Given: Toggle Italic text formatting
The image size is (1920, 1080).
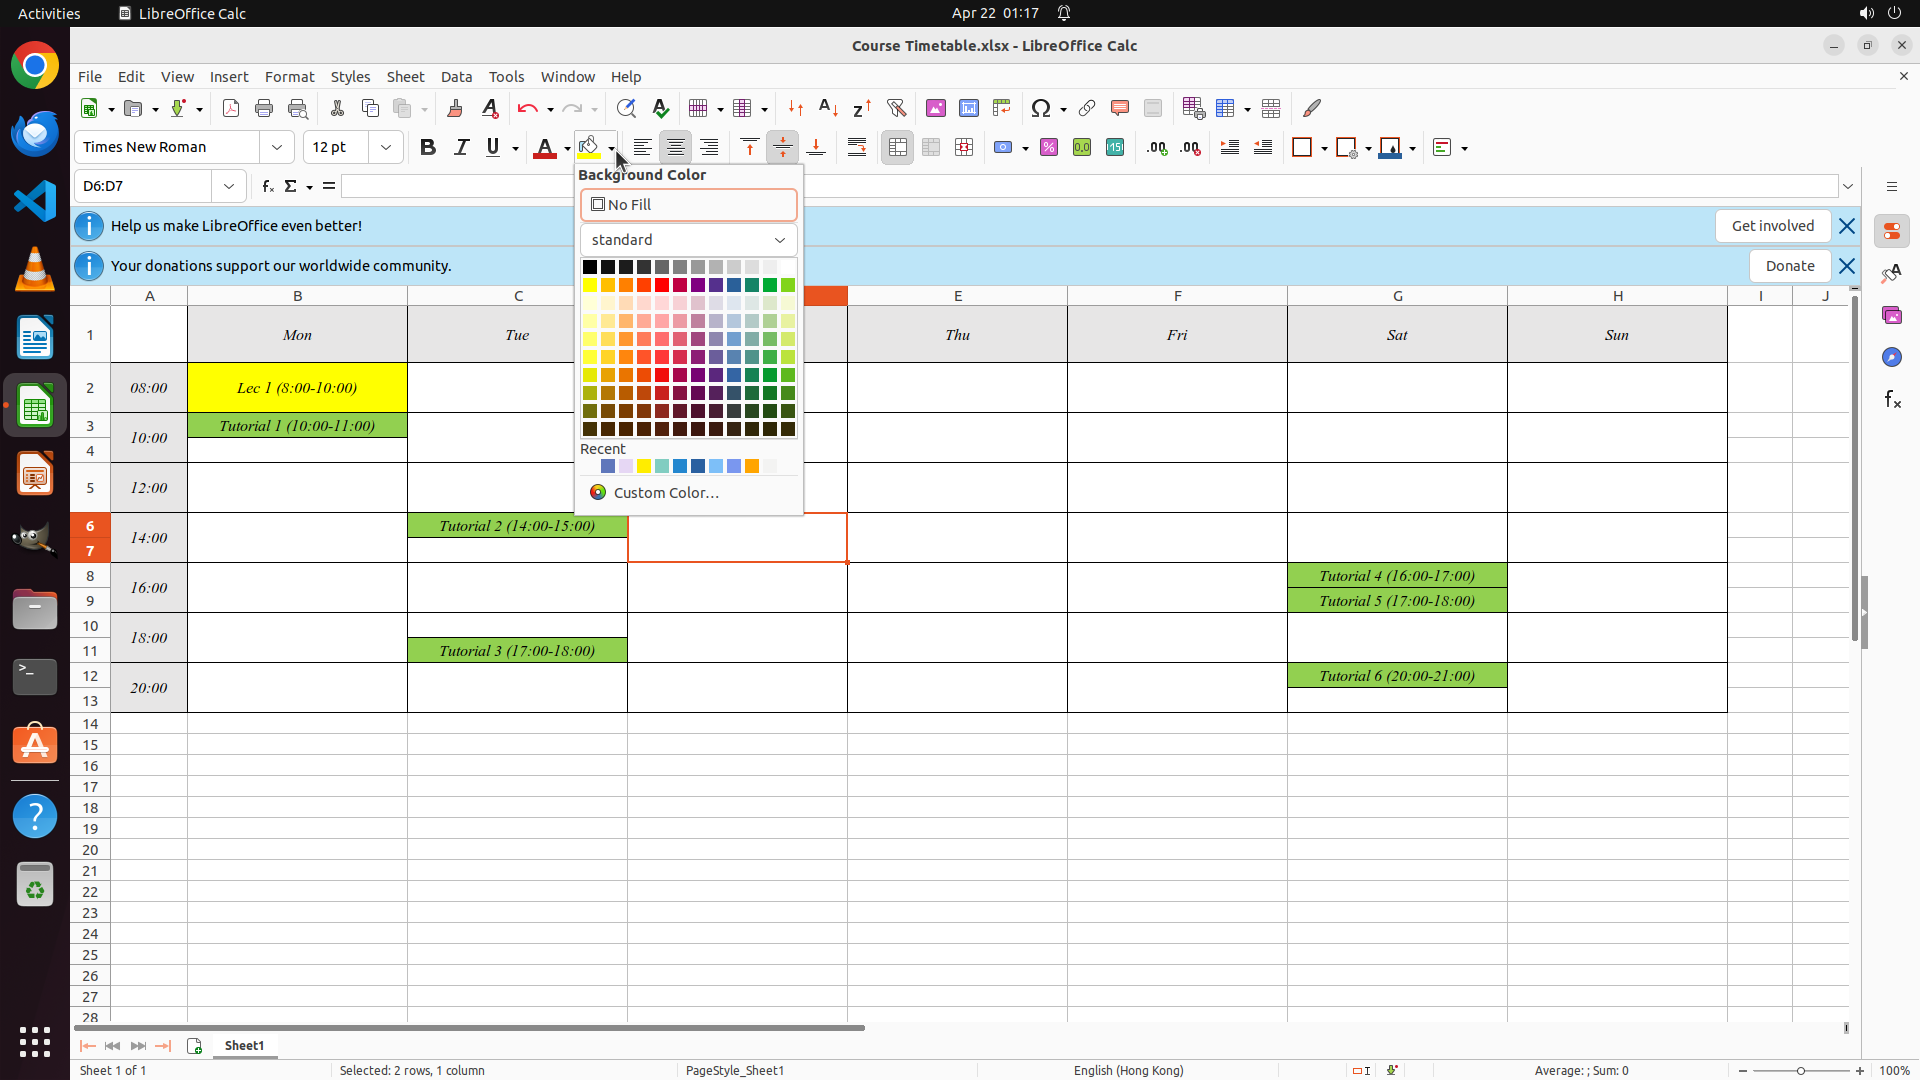Looking at the screenshot, I should coord(461,147).
